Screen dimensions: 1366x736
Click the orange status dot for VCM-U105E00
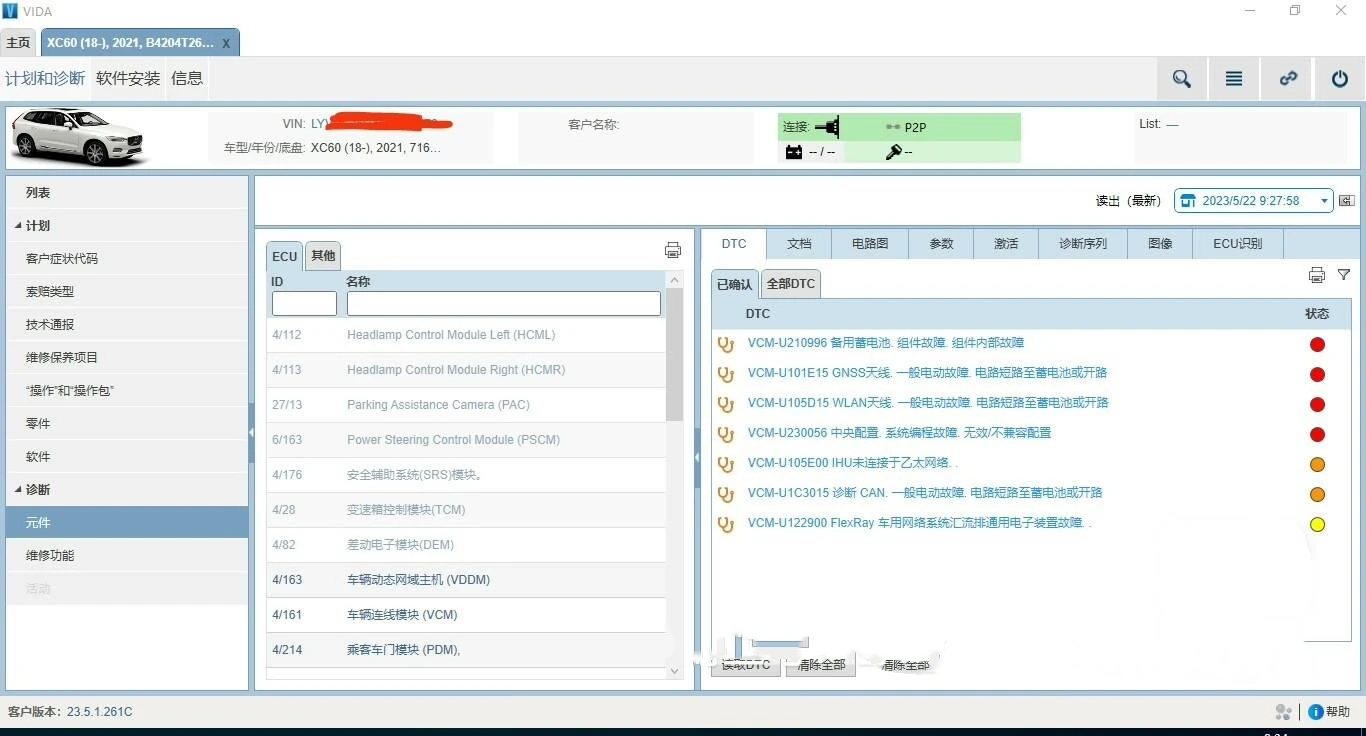tap(1317, 465)
